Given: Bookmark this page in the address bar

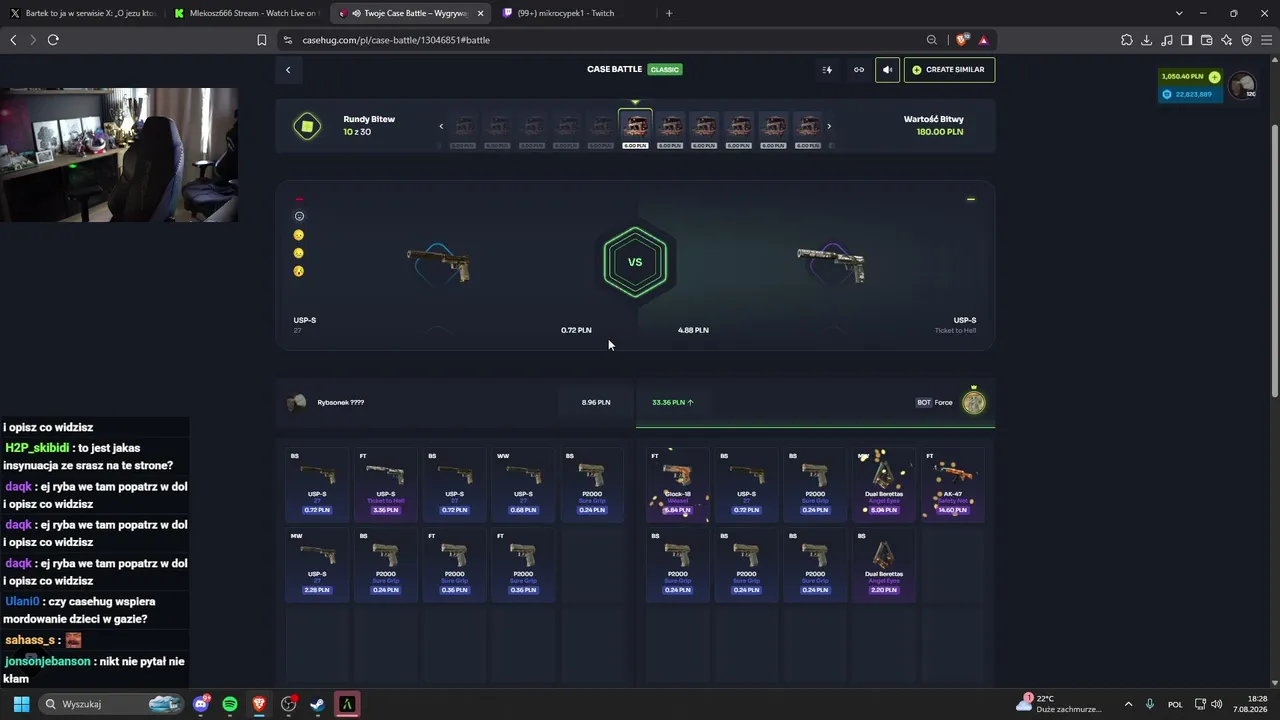Looking at the screenshot, I should [x=262, y=40].
